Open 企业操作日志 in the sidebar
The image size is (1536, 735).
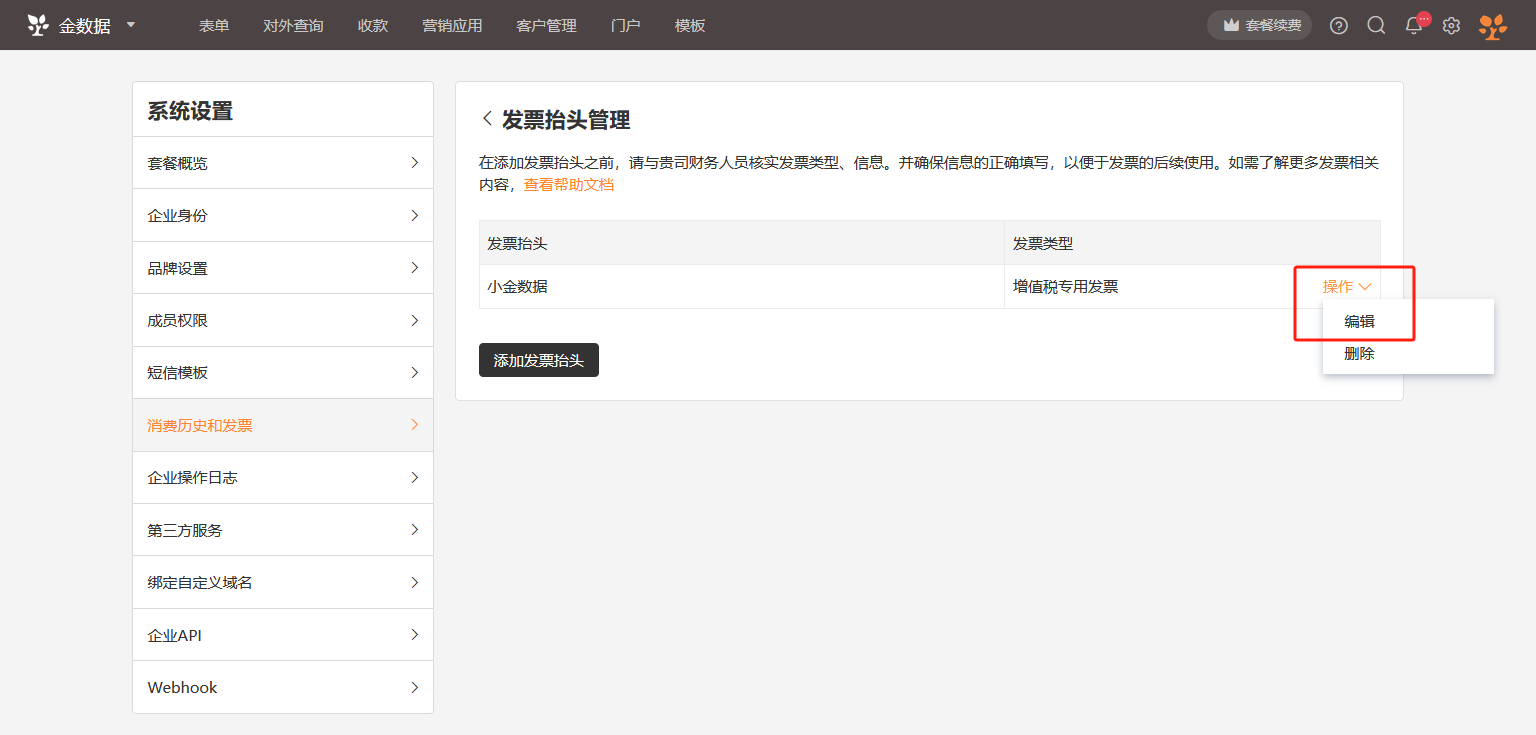pos(283,477)
